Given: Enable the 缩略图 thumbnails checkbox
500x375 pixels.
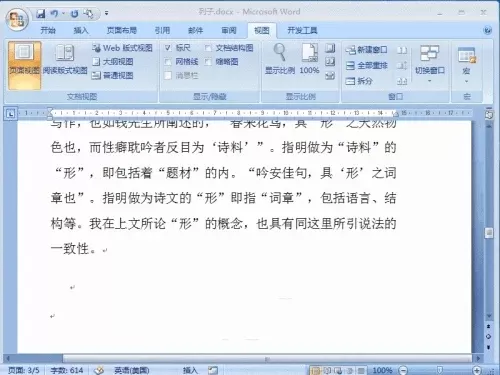Looking at the screenshot, I should click(208, 62).
